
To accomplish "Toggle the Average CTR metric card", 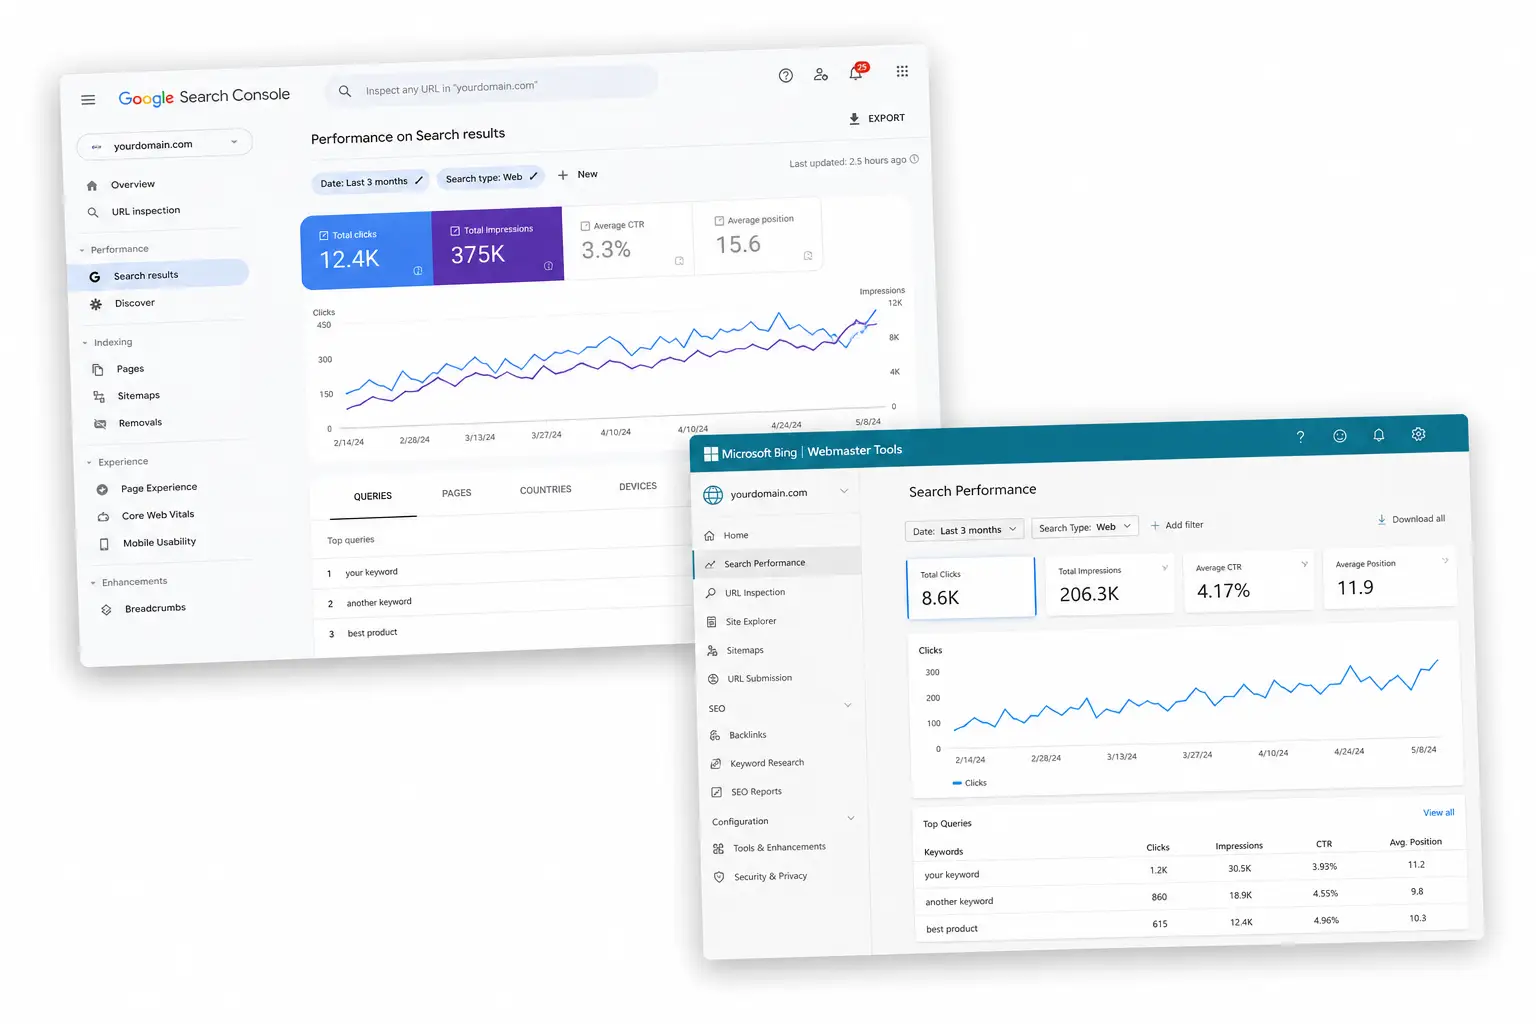I will point(628,240).
